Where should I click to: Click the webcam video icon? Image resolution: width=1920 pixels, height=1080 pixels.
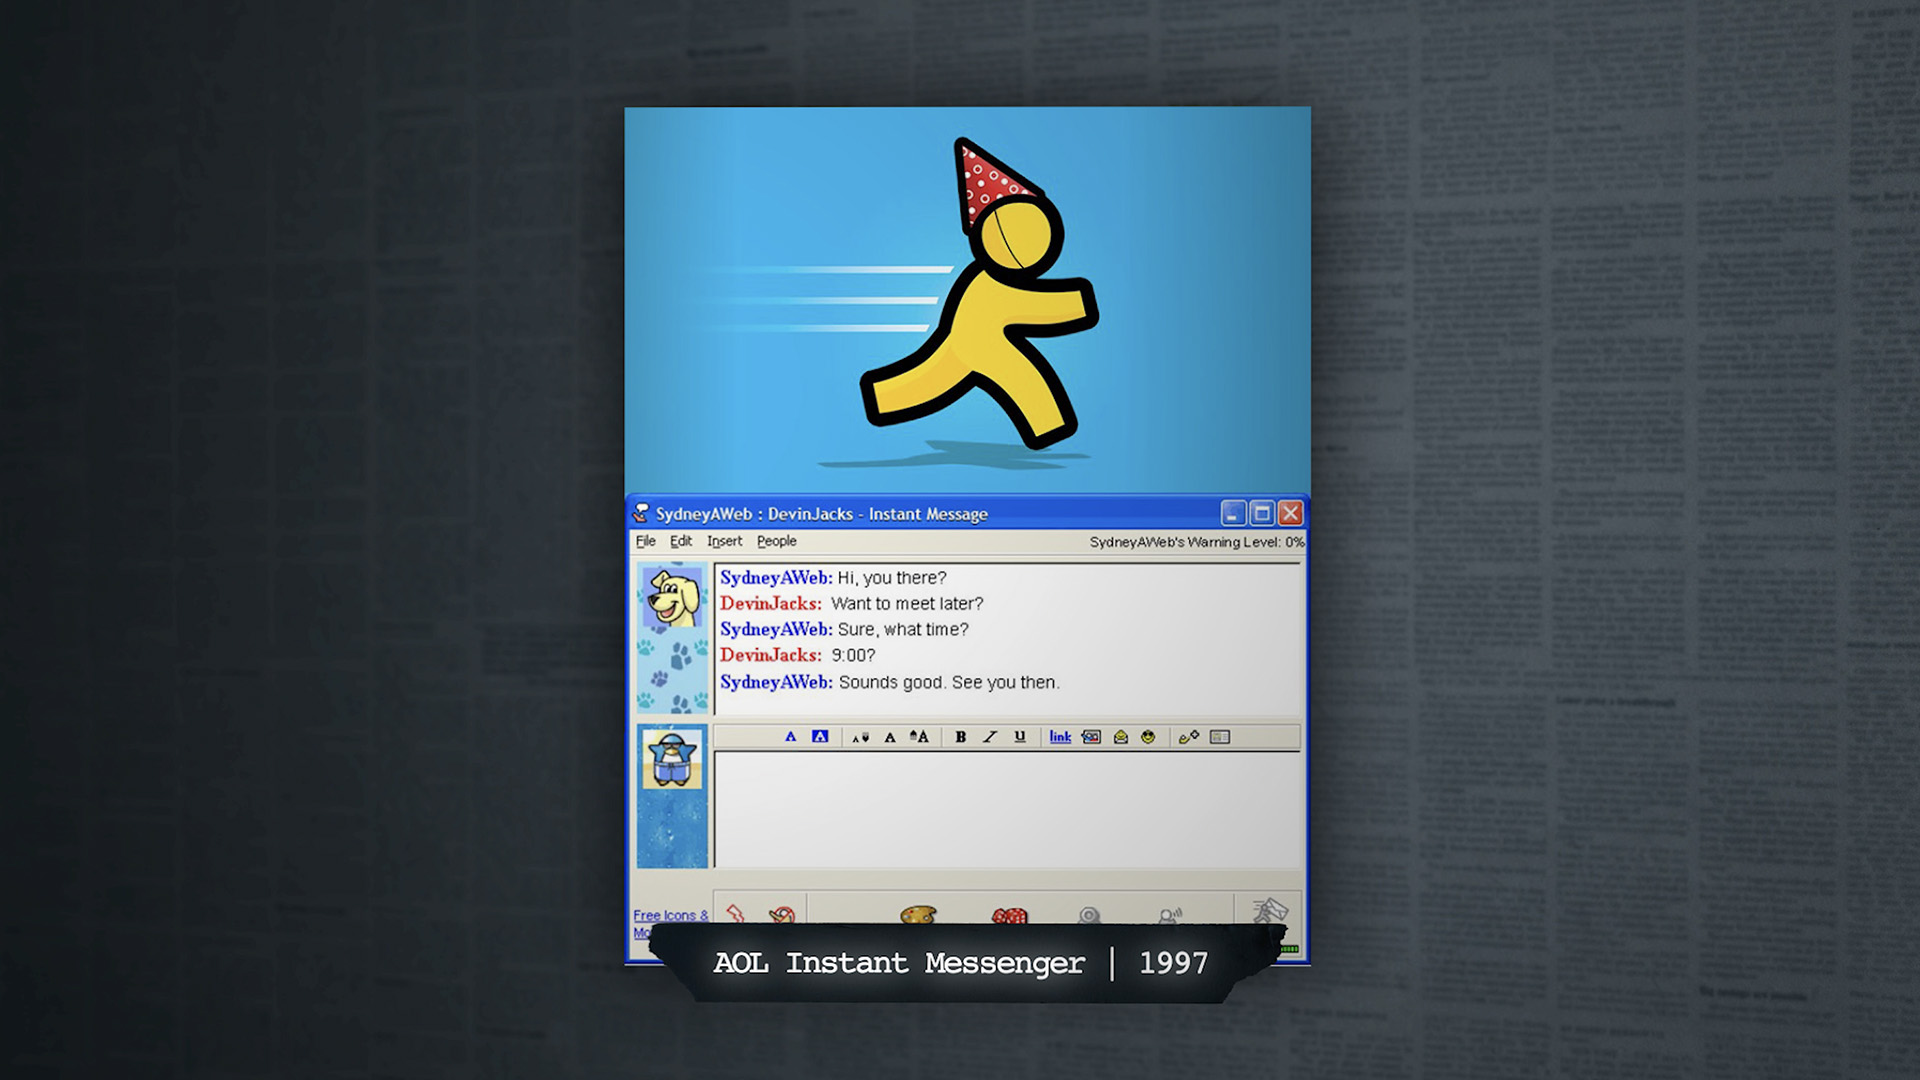pos(1090,915)
